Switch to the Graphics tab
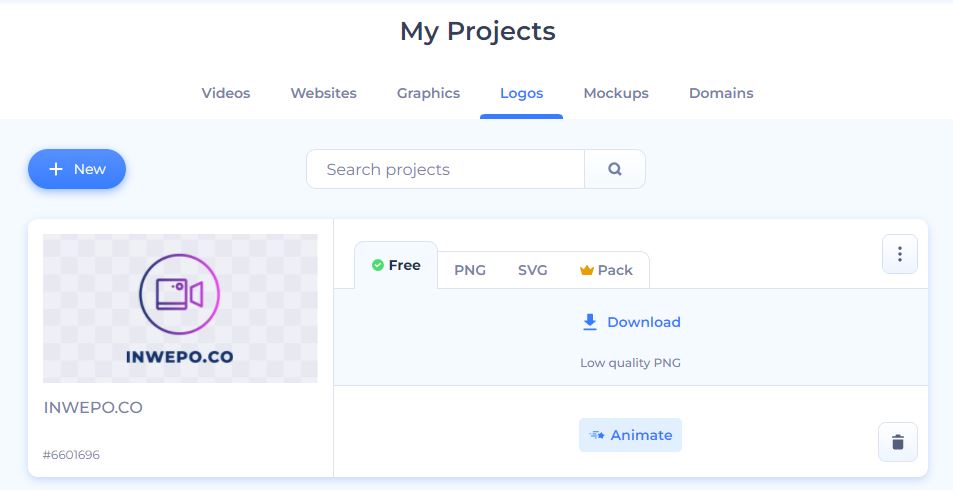 pyautogui.click(x=428, y=93)
